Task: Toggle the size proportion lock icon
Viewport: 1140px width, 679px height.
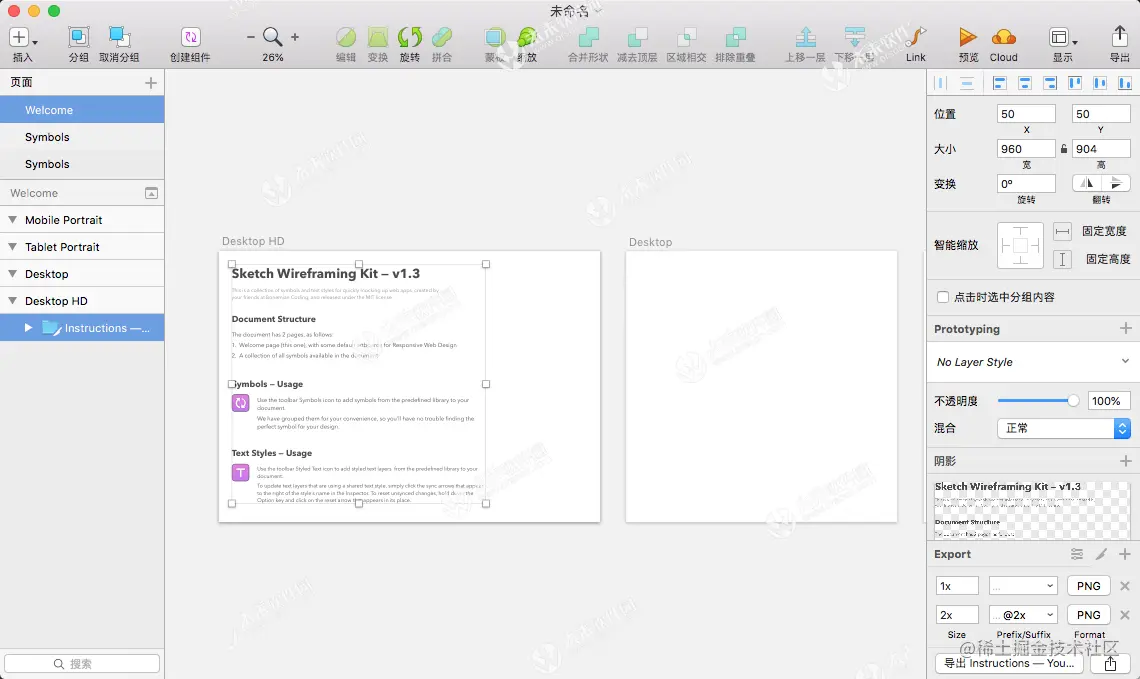Action: [1064, 149]
